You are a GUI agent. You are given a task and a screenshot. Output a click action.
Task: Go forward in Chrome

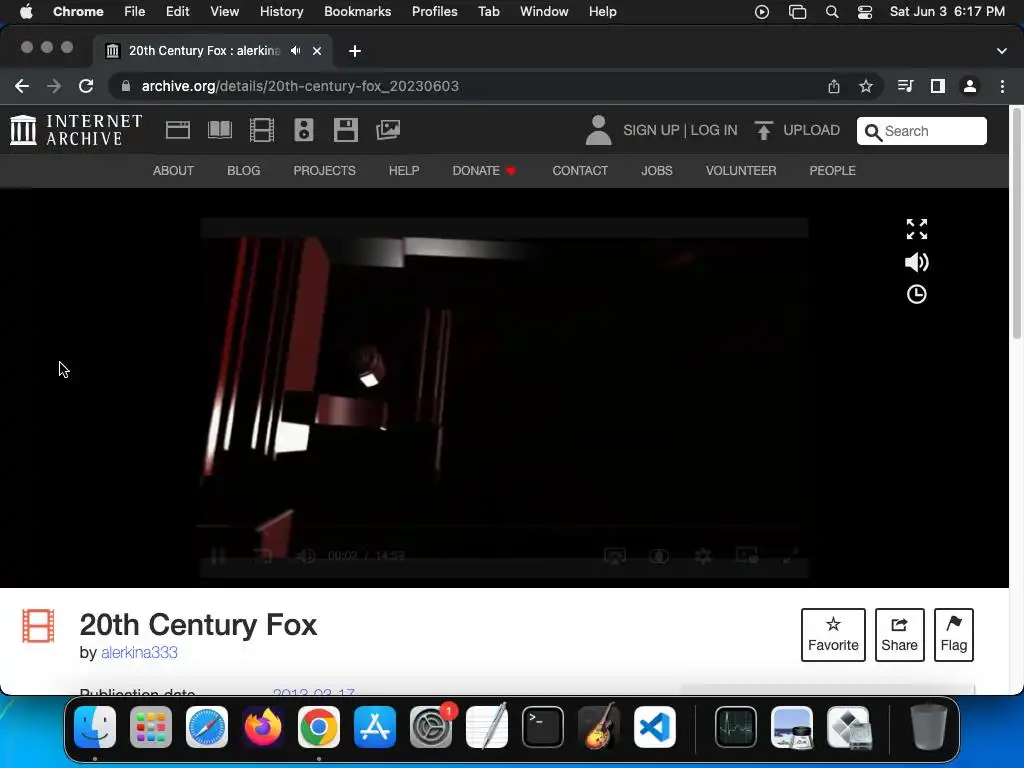coord(54,86)
